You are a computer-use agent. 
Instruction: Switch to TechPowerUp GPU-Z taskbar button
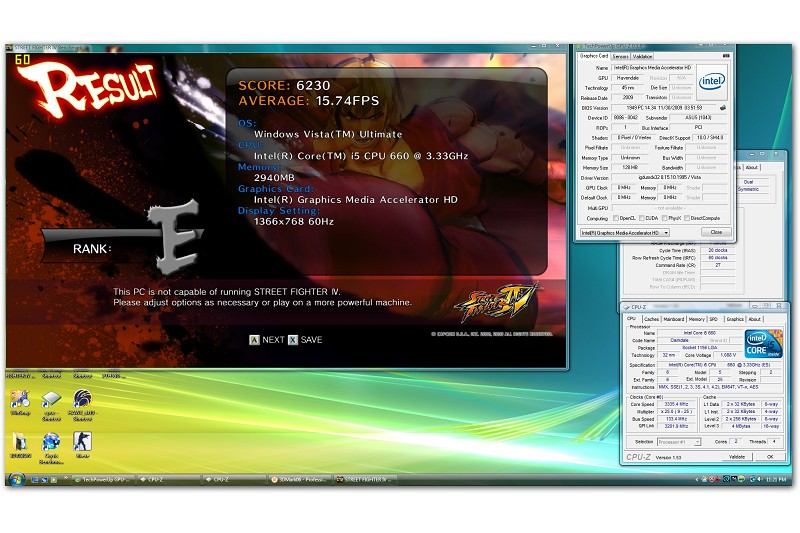104,480
